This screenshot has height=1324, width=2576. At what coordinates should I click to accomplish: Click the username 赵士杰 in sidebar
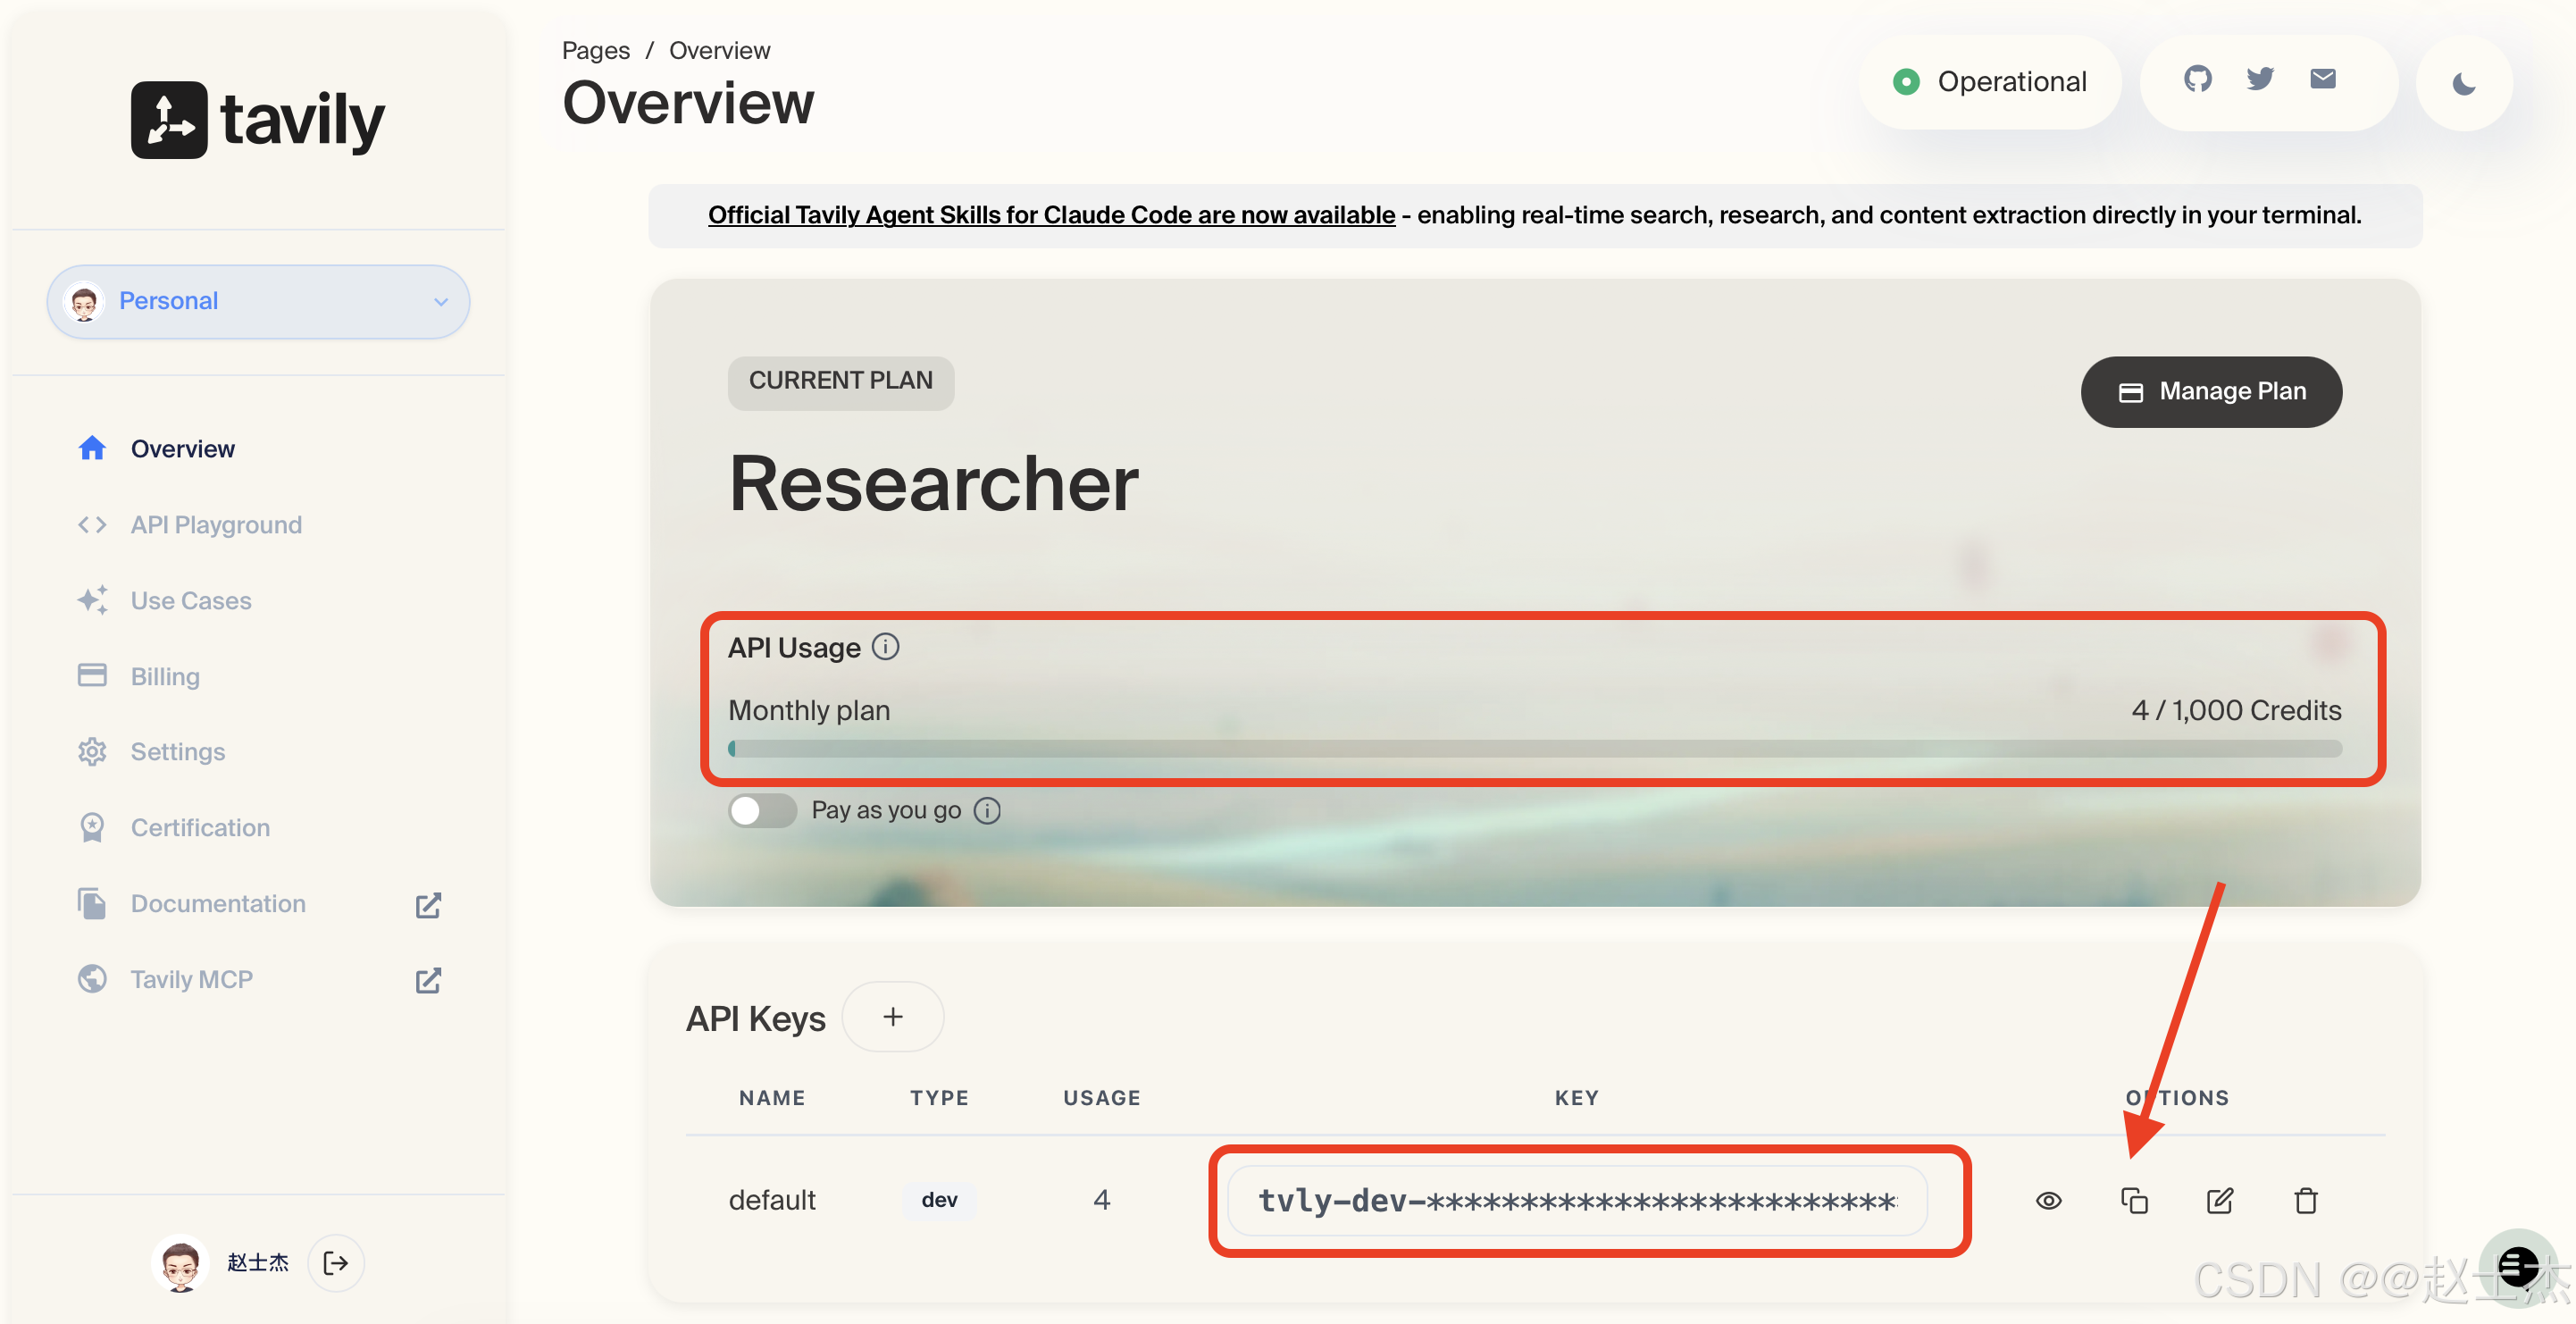(258, 1263)
